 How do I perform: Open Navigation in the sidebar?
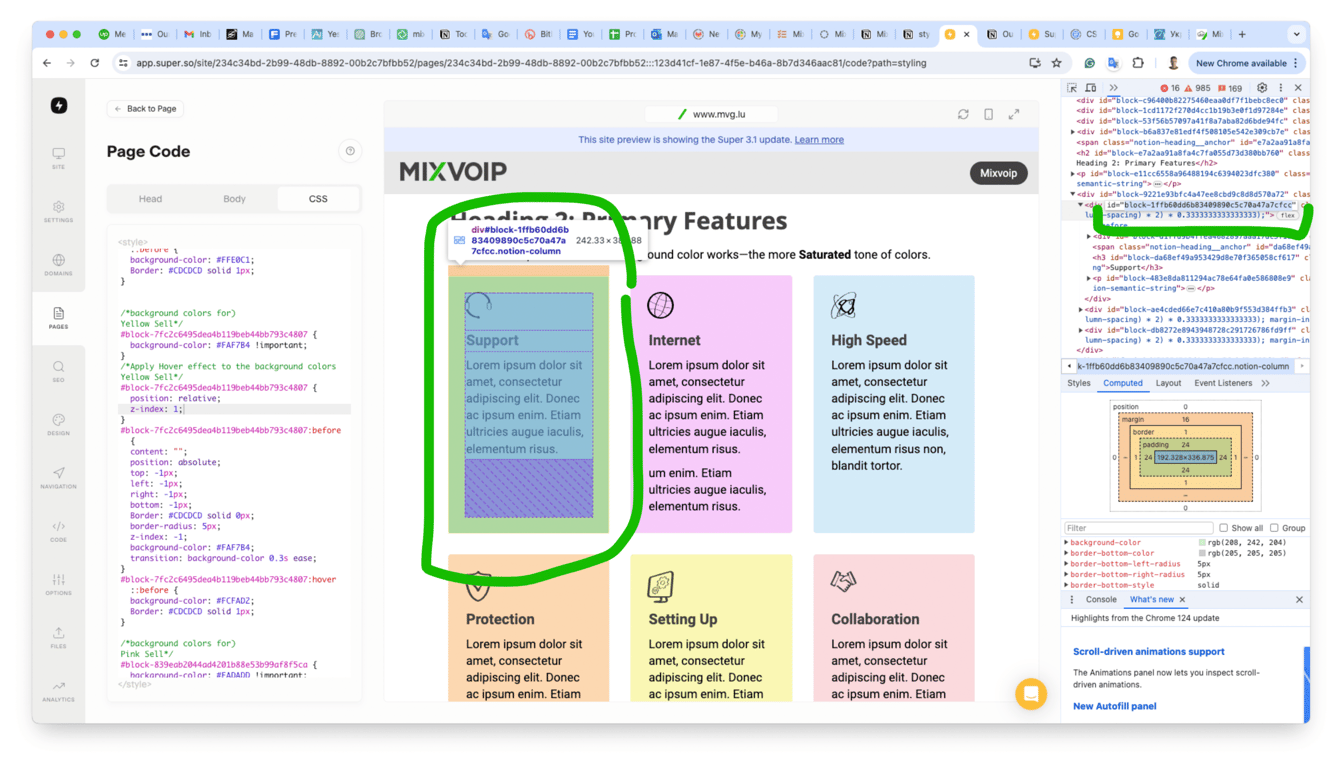pyautogui.click(x=59, y=478)
